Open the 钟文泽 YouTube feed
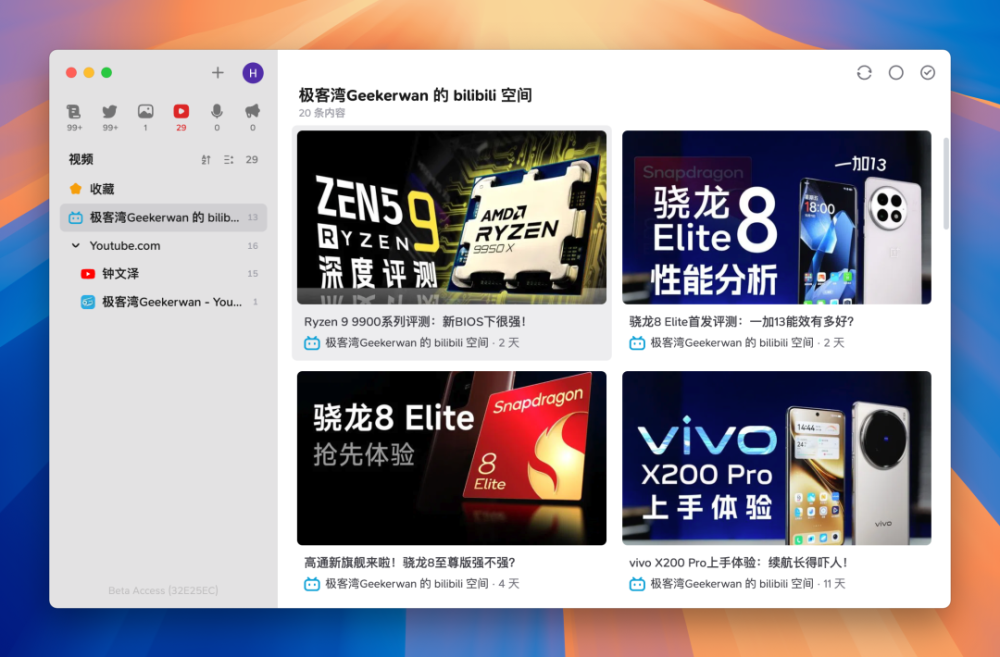This screenshot has width=1000, height=657. click(163, 274)
